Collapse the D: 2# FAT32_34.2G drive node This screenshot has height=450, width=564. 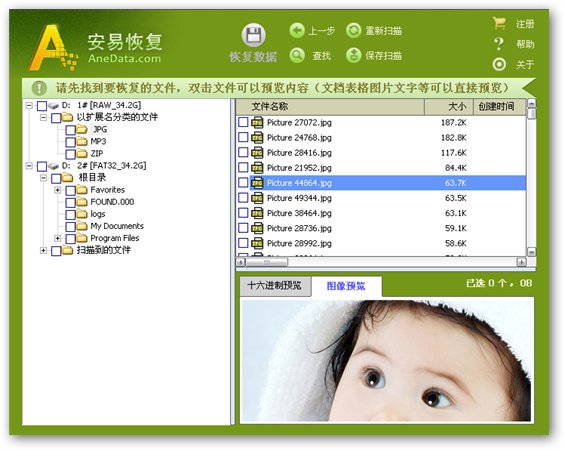coord(29,166)
